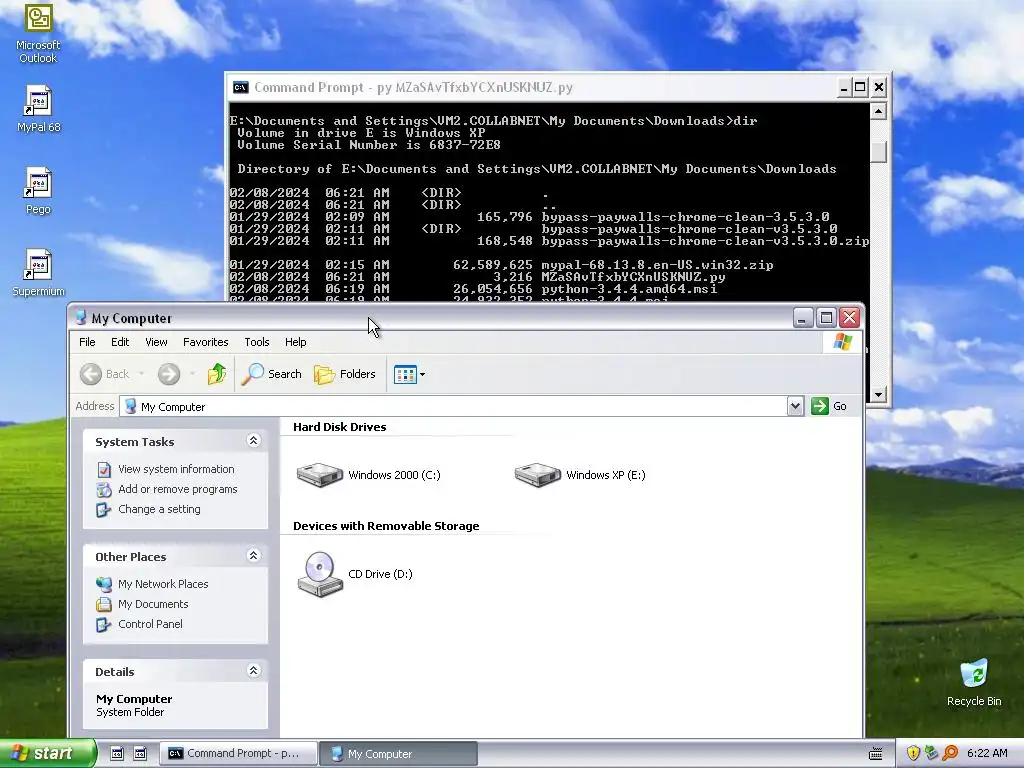The image size is (1024, 768).
Task: Click the keyboard icon near system tray
Action: coord(876,754)
